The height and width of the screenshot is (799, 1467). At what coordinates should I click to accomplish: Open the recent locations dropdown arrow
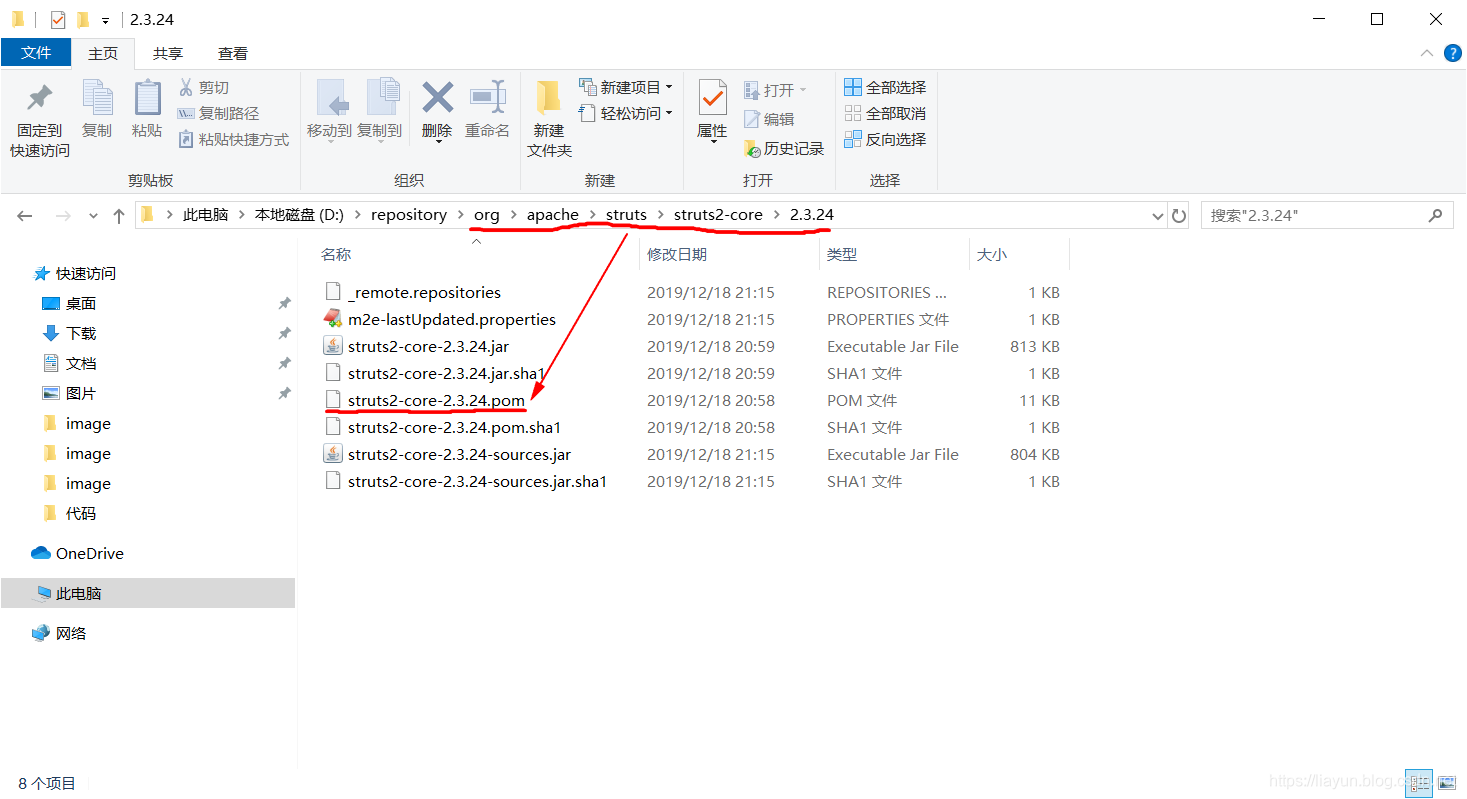click(x=94, y=215)
